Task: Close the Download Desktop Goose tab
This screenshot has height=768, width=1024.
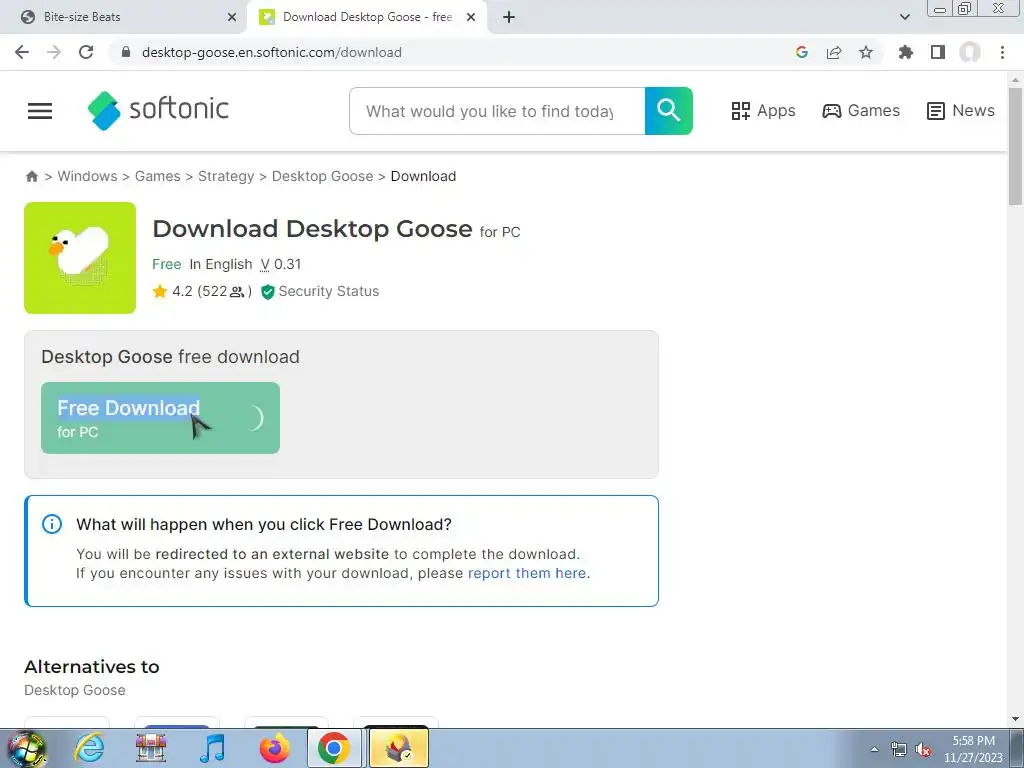Action: click(471, 17)
